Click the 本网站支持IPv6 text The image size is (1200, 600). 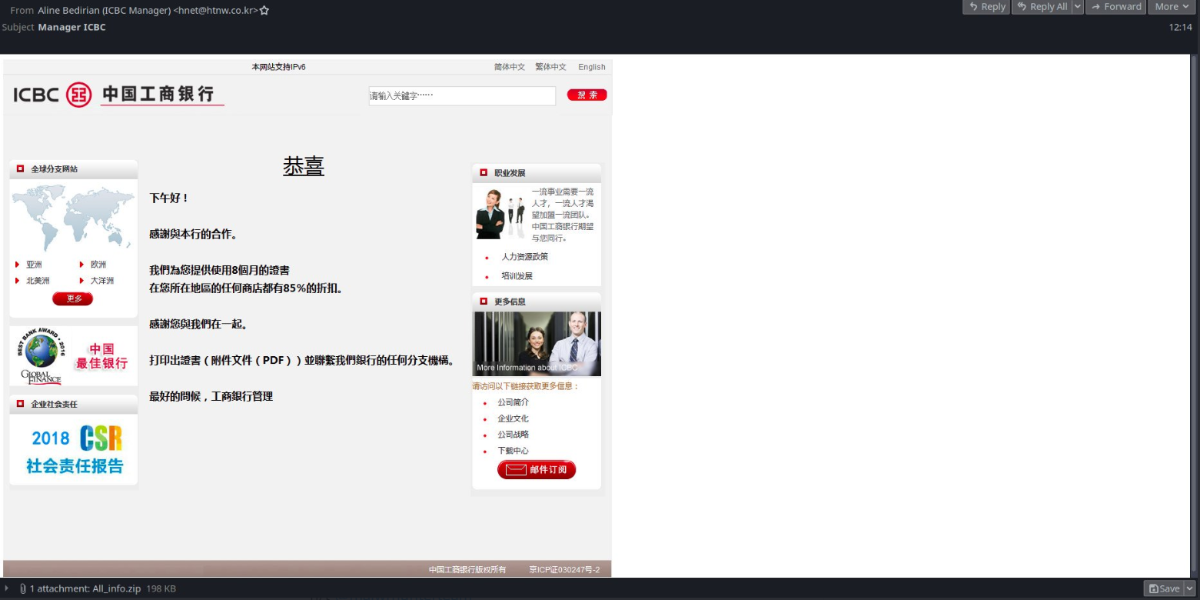(x=278, y=67)
